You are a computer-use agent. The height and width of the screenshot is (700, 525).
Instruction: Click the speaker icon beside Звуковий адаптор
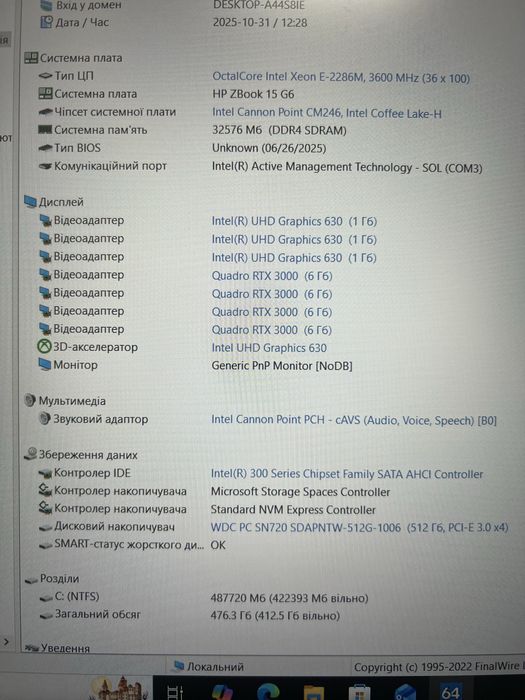tap(45, 419)
